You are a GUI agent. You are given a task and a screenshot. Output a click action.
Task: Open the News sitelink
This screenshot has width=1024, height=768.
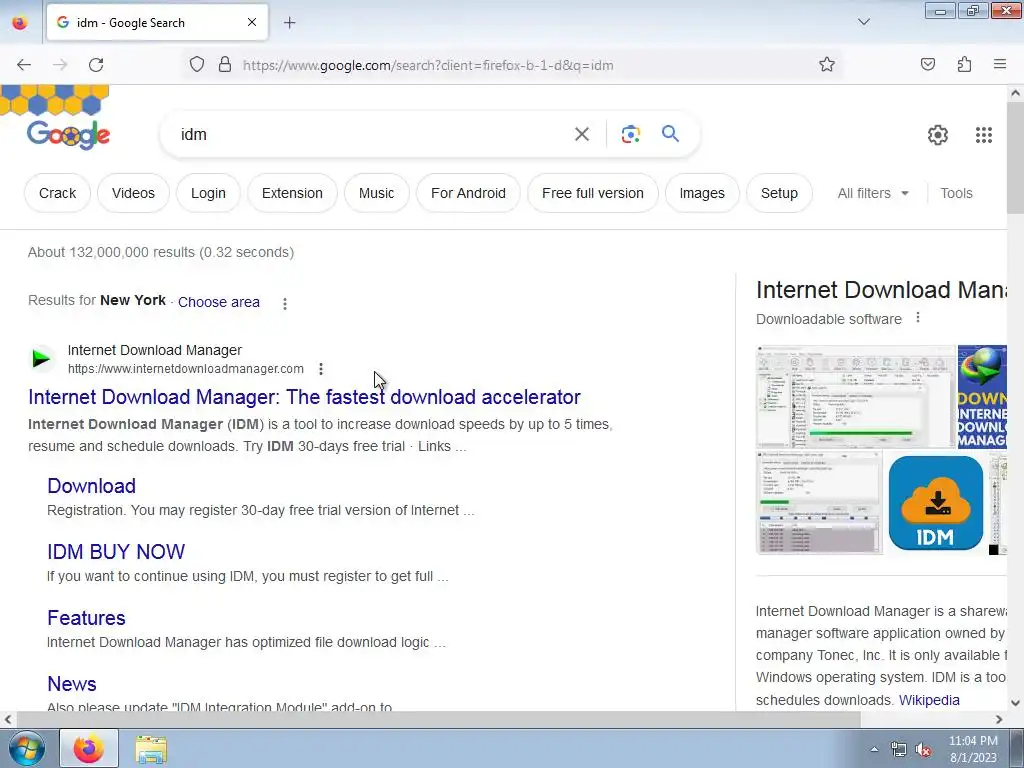(72, 684)
